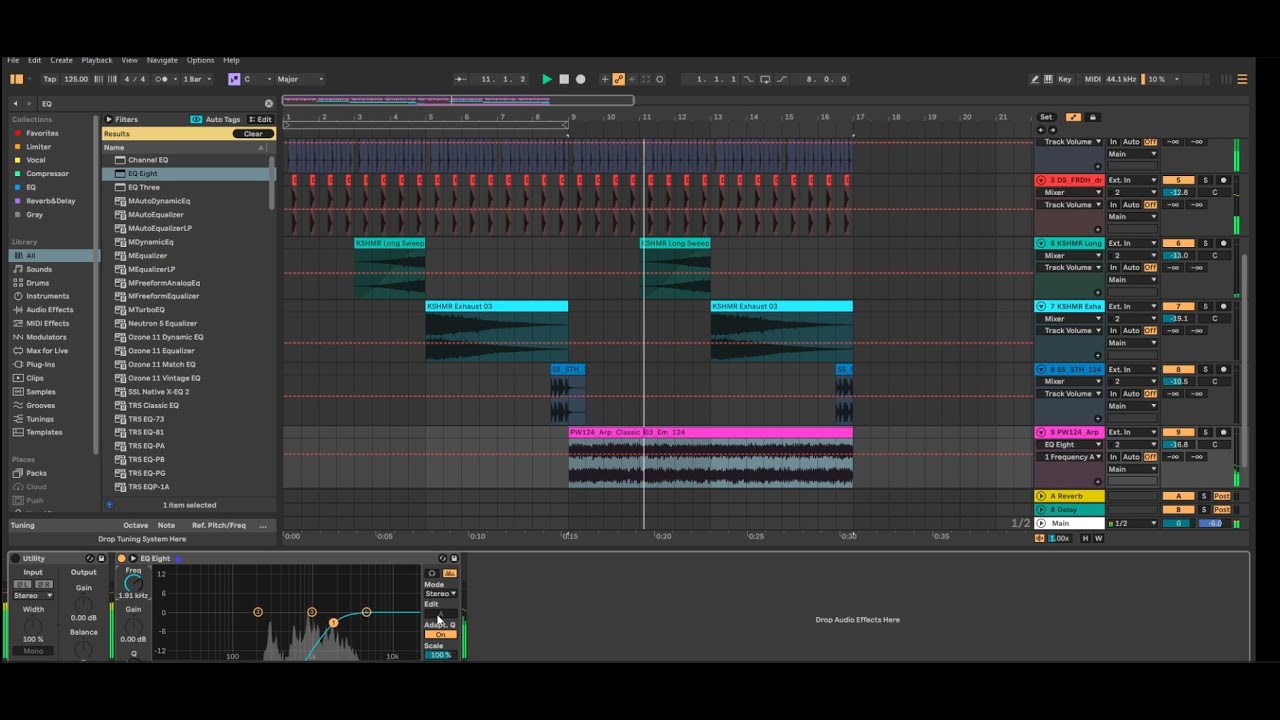1280x720 pixels.
Task: Save the EQ Eight preset using disk icon
Action: 454,558
